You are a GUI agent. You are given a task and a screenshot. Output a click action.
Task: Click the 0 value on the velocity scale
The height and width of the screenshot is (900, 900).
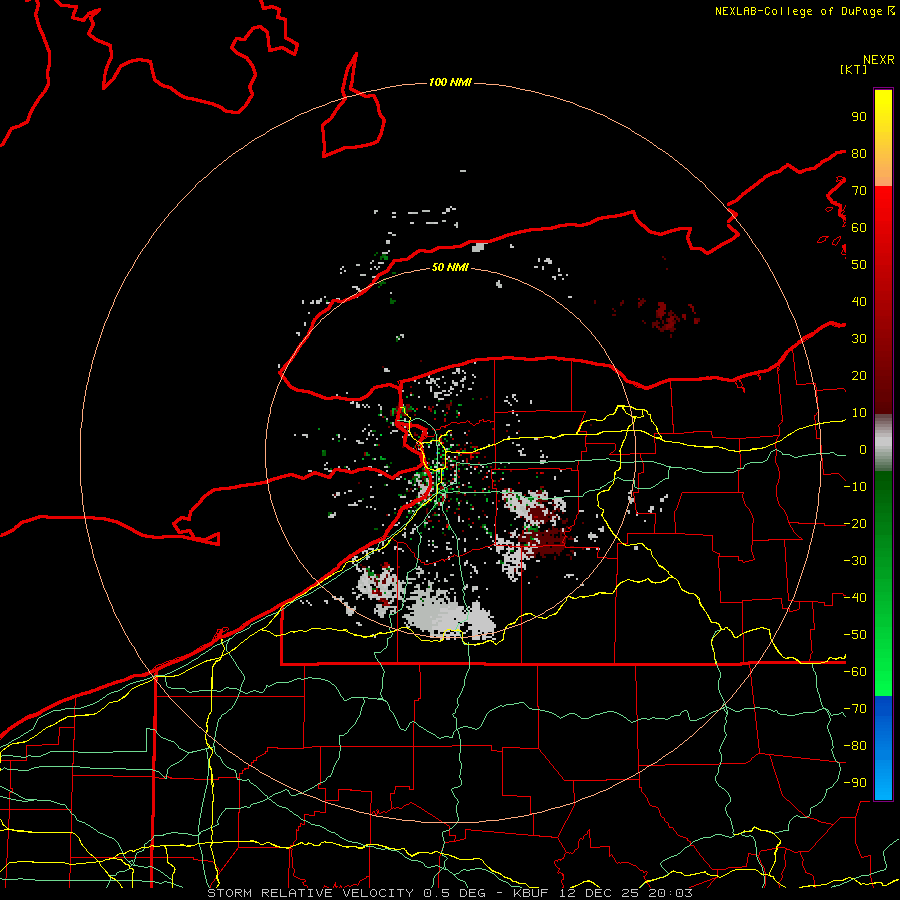(862, 449)
